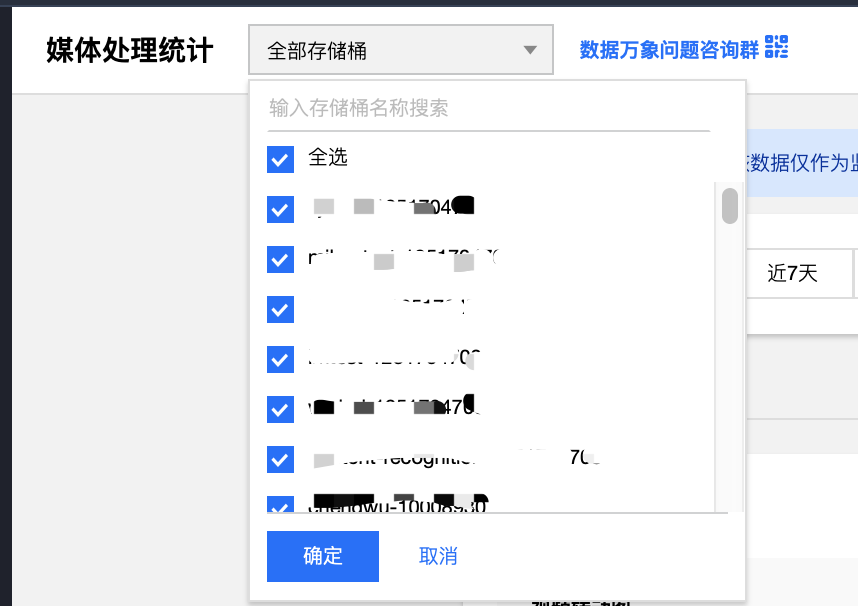Focus the 输入存储桶名称搜索 search field
The height and width of the screenshot is (606, 858).
click(489, 108)
